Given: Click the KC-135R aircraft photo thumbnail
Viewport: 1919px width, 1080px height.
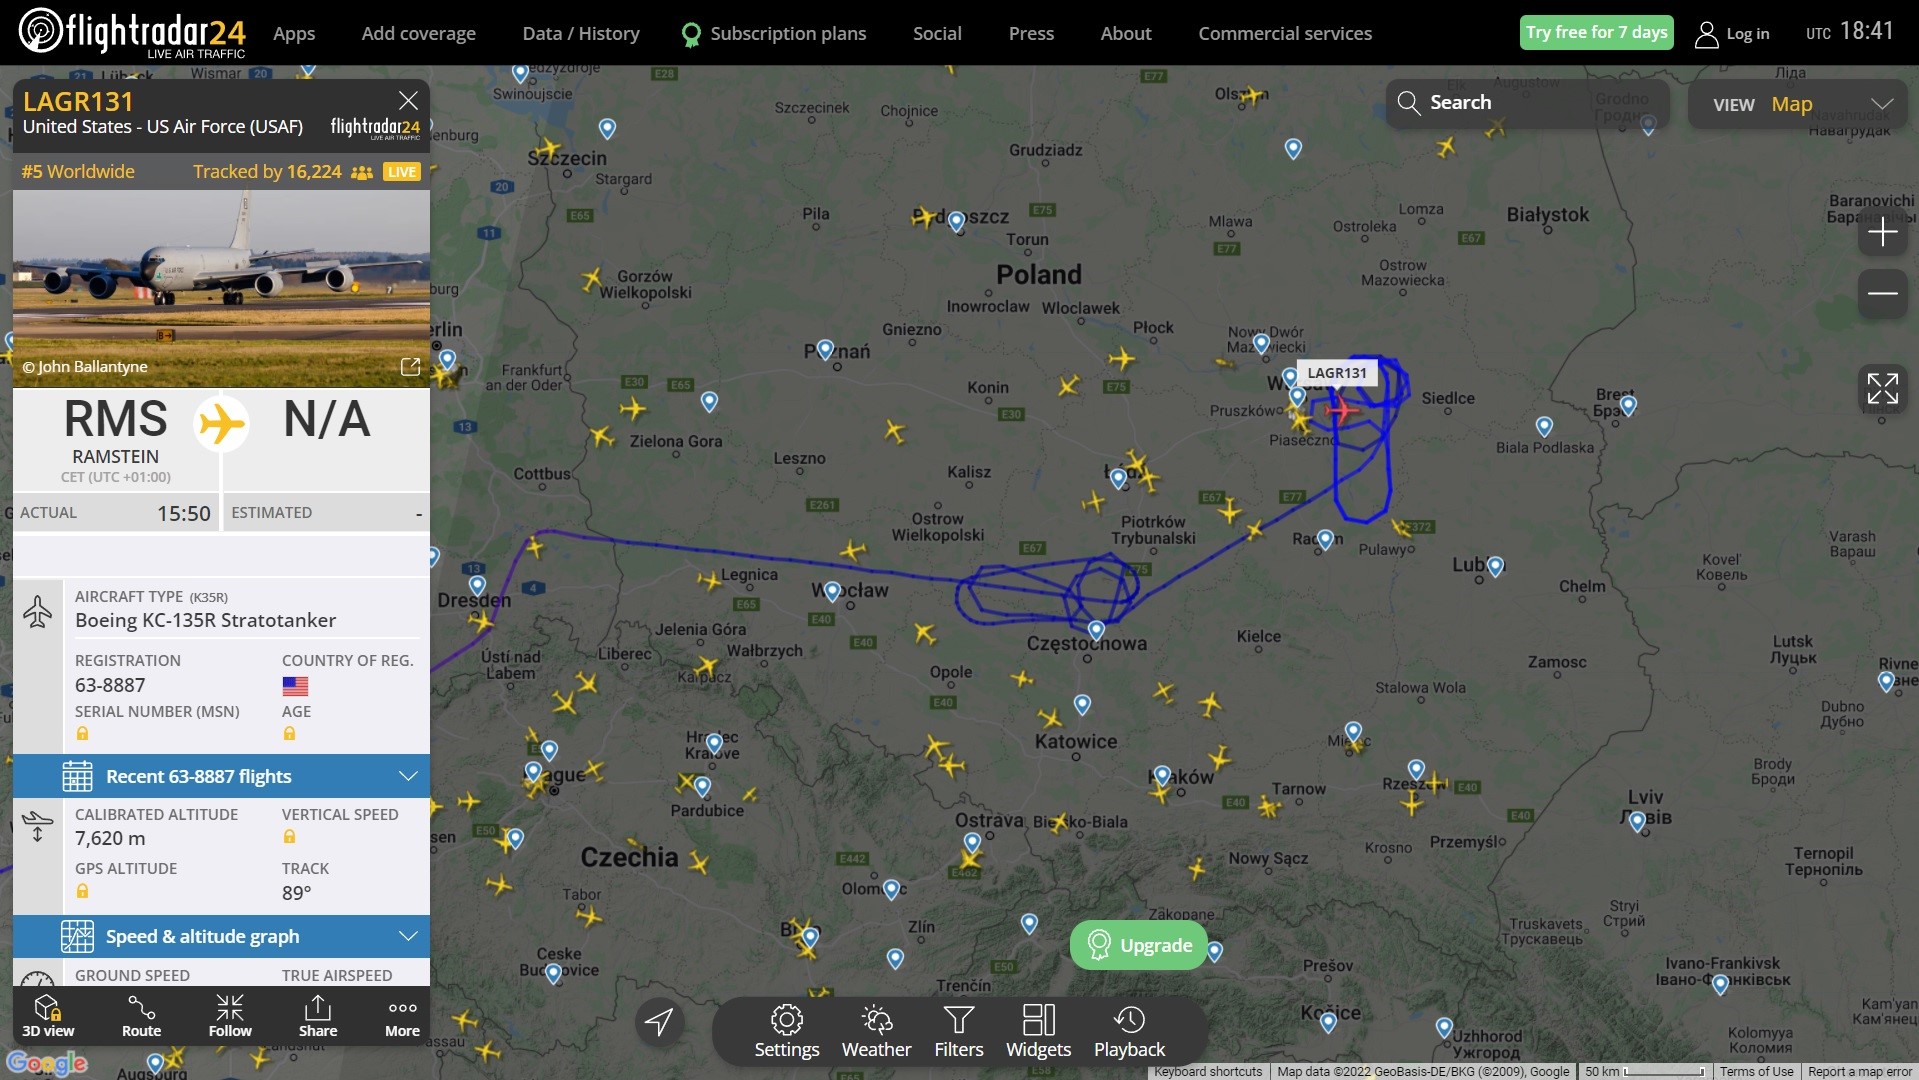Looking at the screenshot, I should pos(221,288).
